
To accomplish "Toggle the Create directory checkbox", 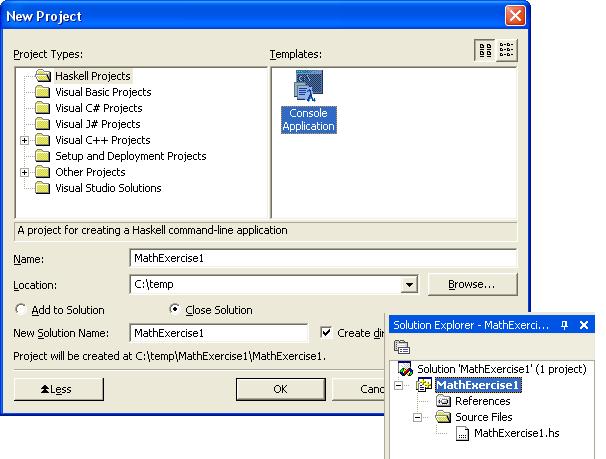I will point(326,333).
